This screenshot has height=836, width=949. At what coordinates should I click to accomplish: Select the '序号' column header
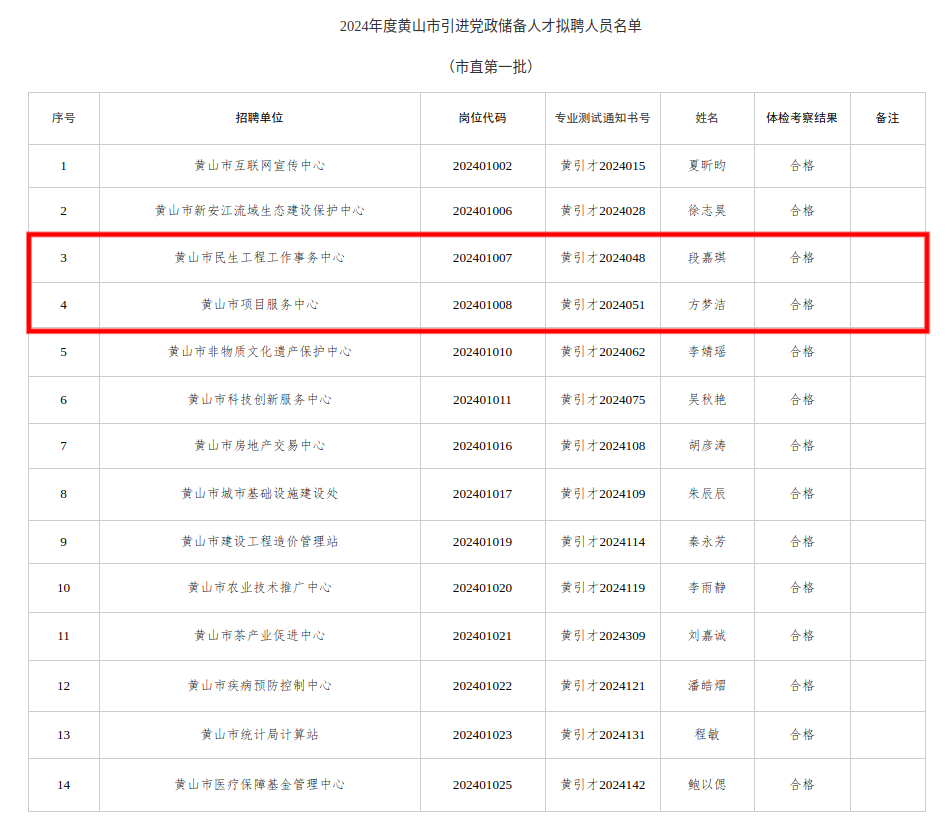point(64,118)
